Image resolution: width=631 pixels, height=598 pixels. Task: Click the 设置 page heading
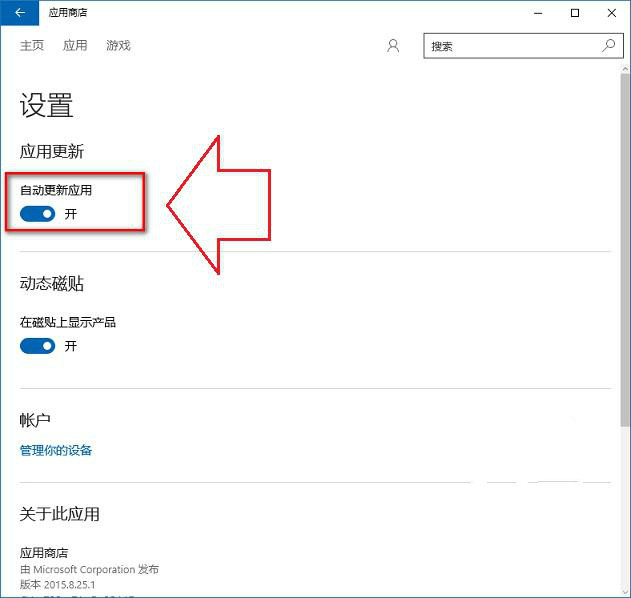[47, 106]
